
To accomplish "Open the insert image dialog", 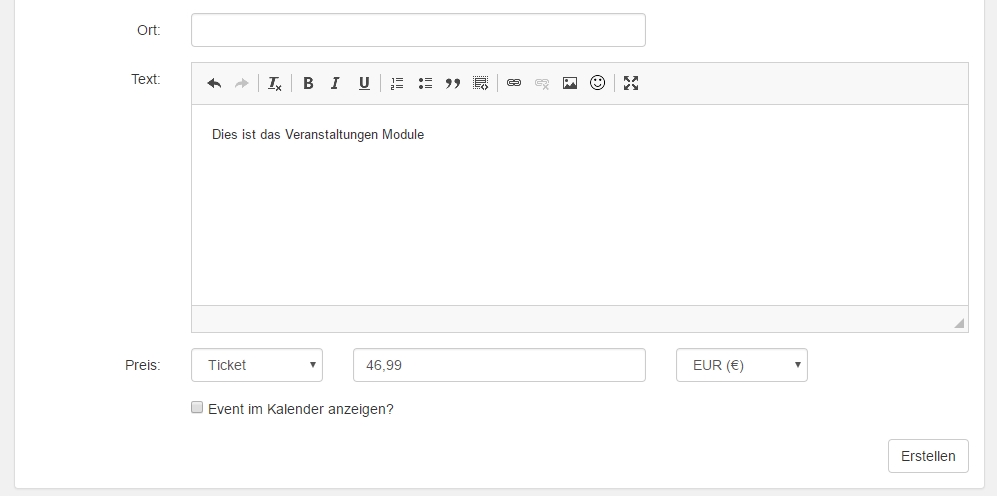I will click(x=570, y=83).
